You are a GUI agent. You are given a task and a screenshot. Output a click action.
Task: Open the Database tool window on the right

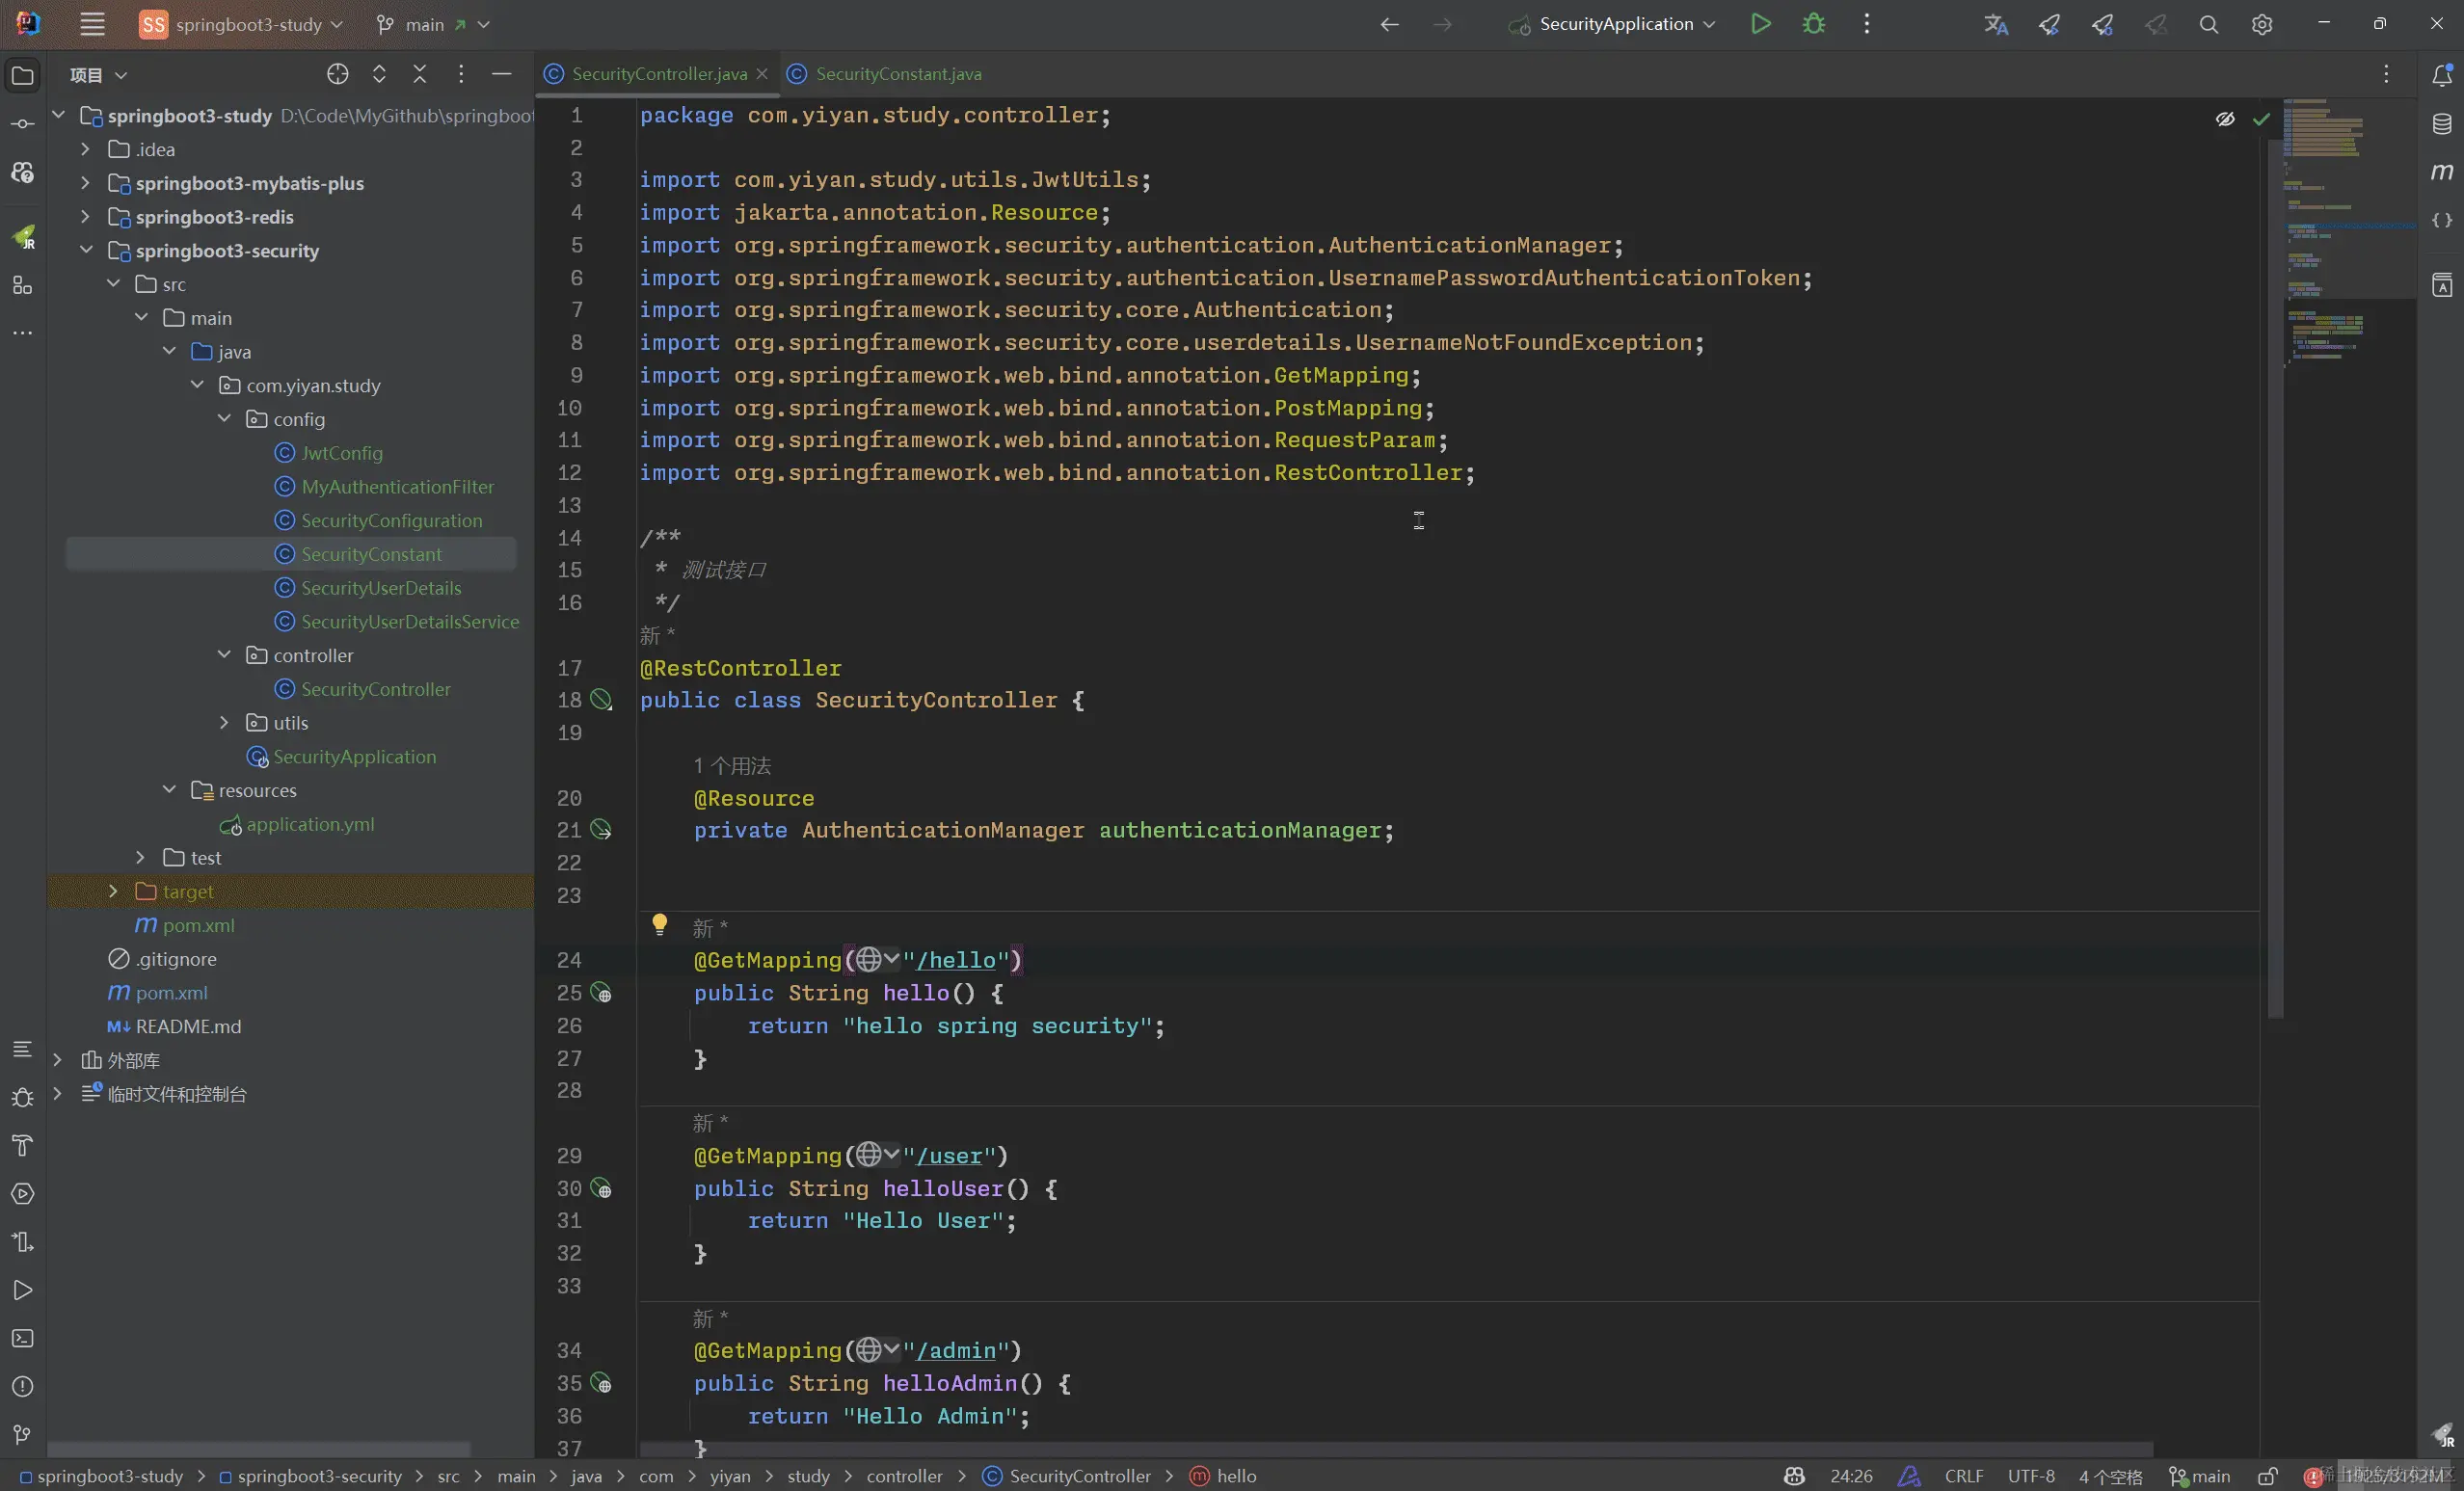click(x=2442, y=123)
